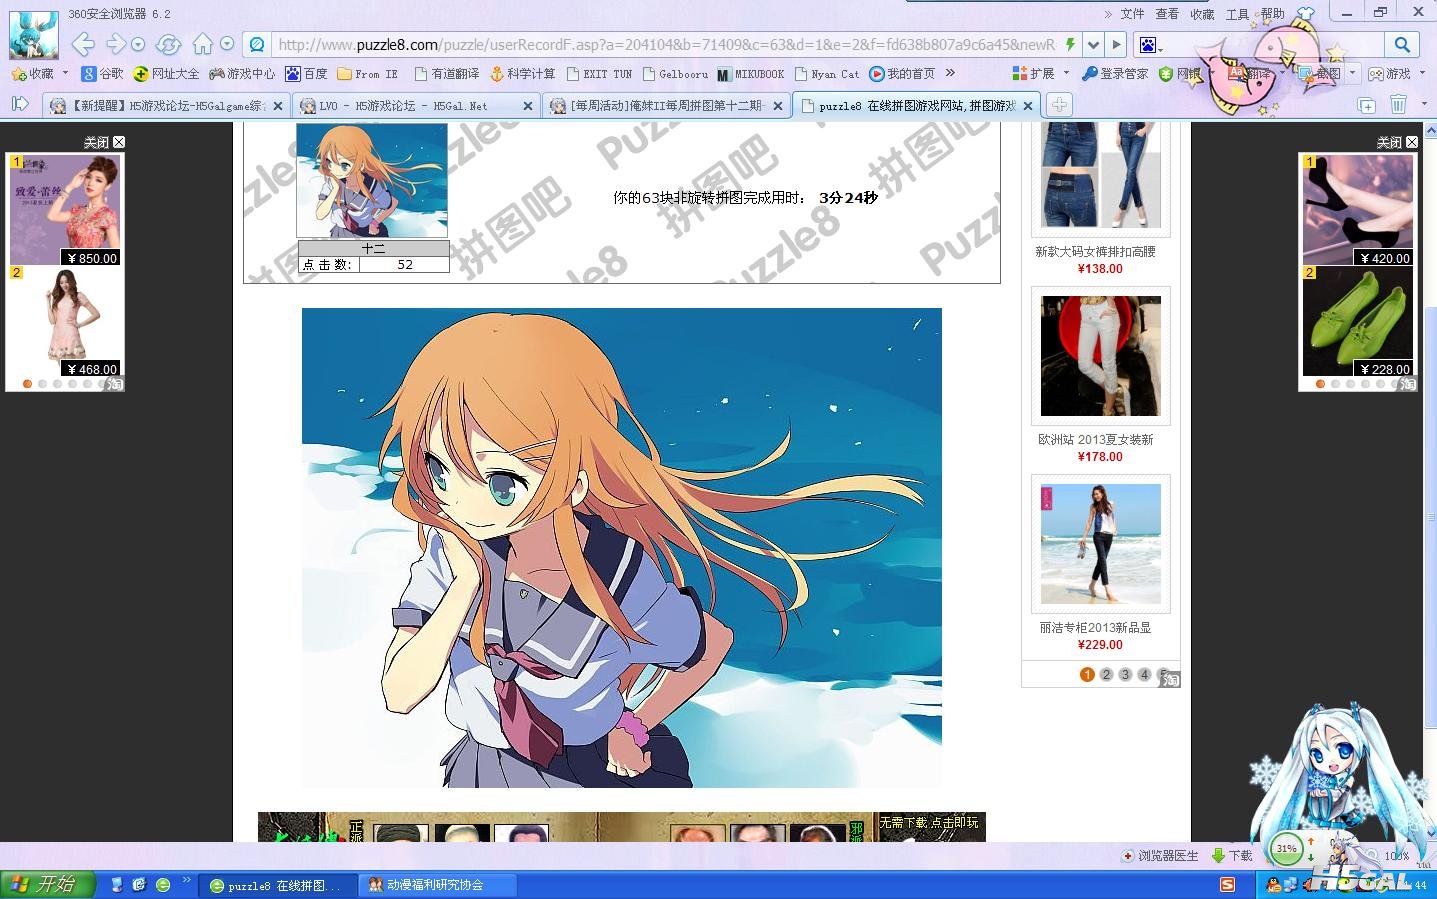1437x899 pixels.
Task: Click the magnifier search button
Action: (1402, 44)
